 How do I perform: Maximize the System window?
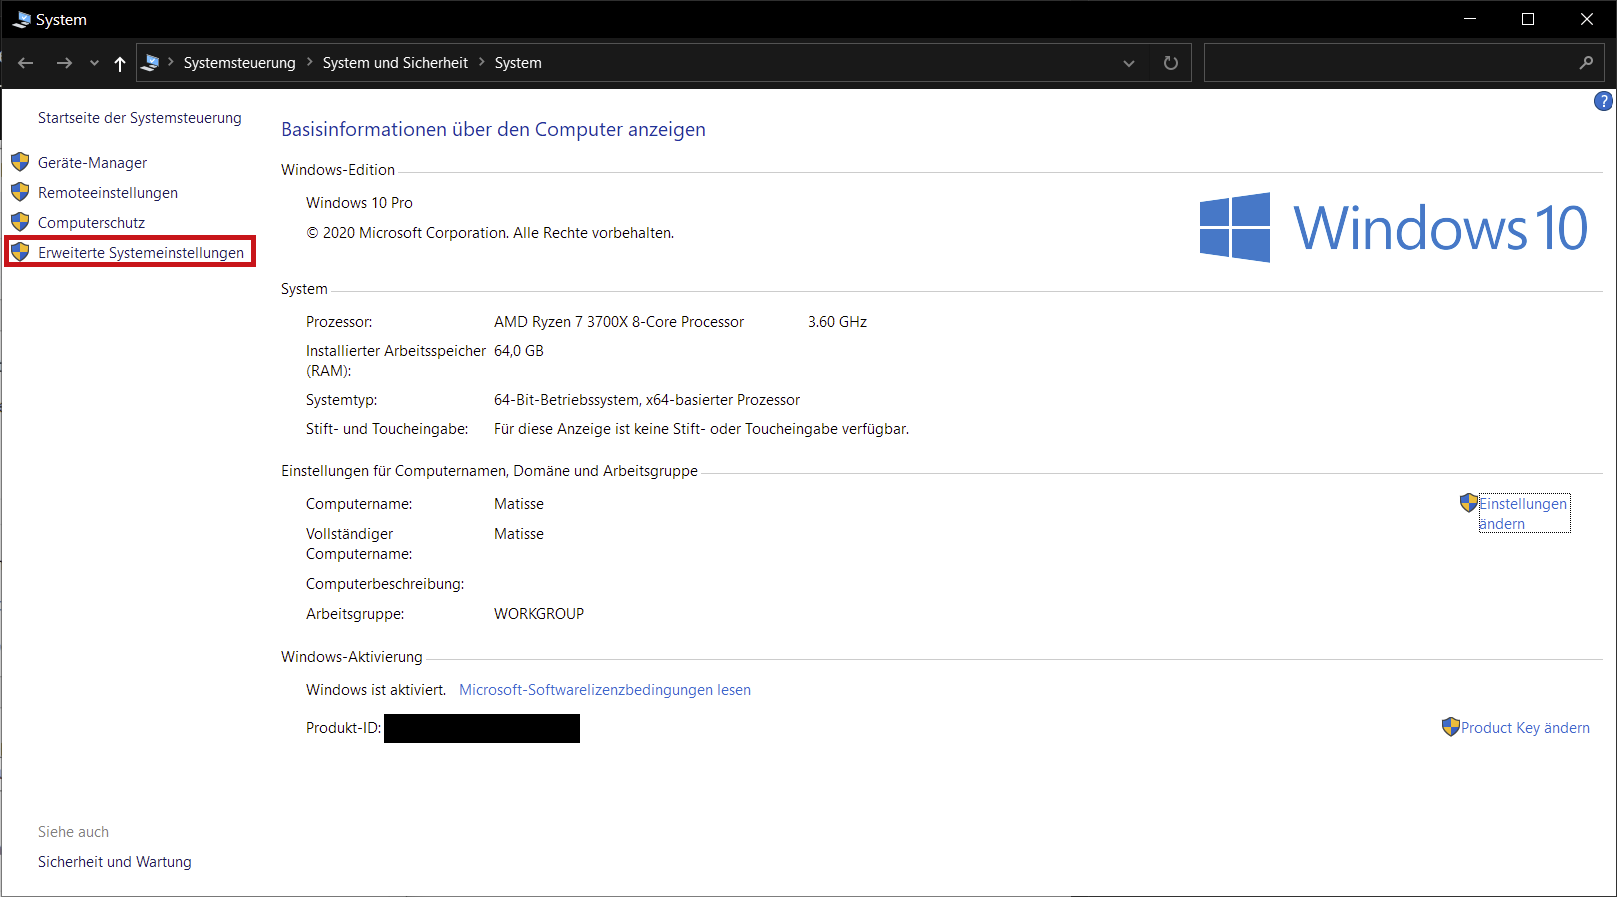click(1528, 19)
